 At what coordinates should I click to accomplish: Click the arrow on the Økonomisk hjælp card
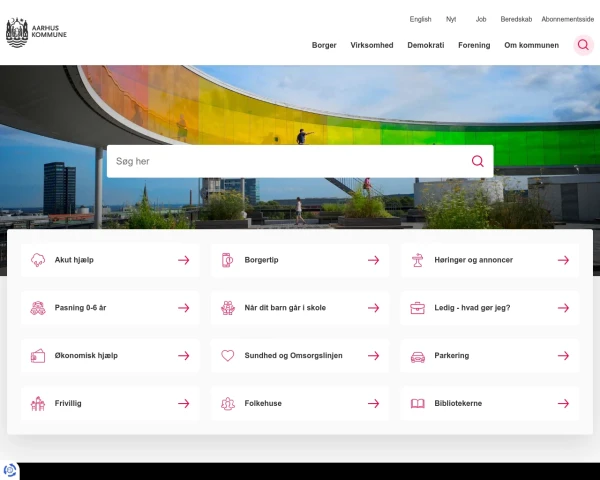pos(184,356)
